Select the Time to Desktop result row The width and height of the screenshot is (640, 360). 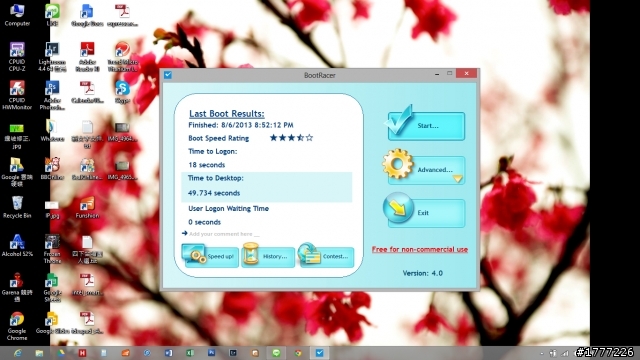pyautogui.click(x=267, y=187)
